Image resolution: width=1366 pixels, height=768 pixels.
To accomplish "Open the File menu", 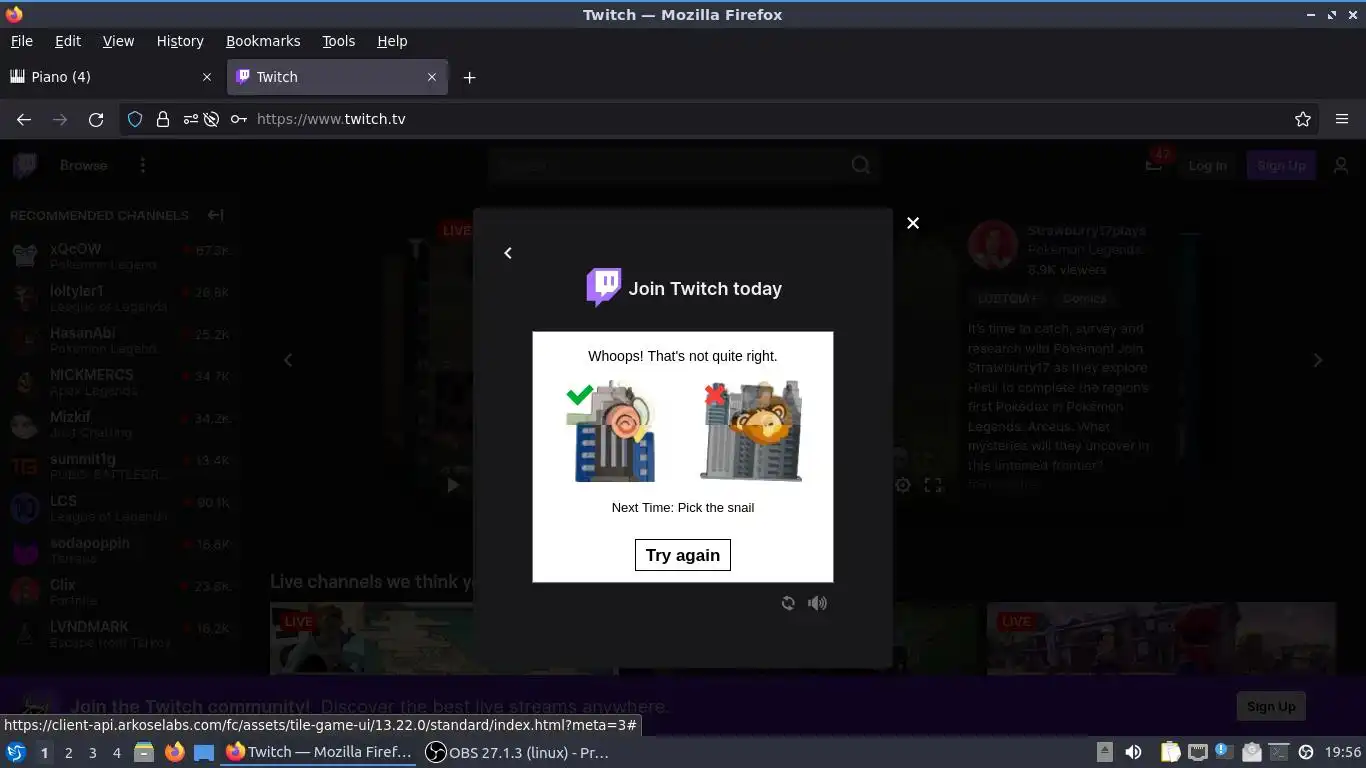I will coord(21,41).
